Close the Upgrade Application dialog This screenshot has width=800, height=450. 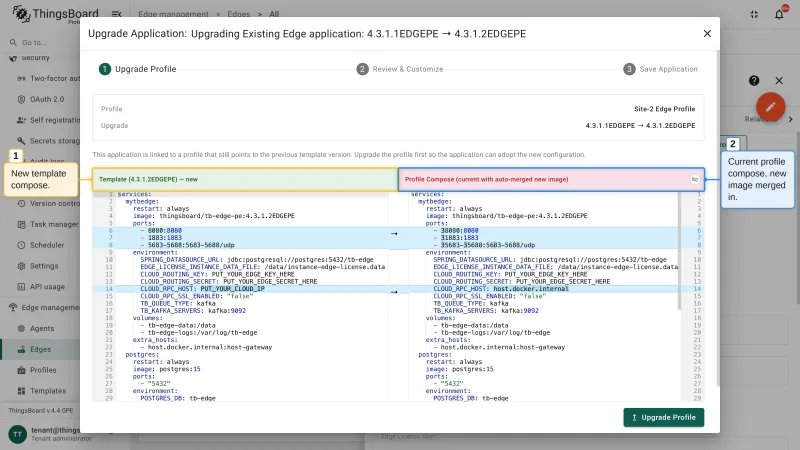pyautogui.click(x=707, y=34)
